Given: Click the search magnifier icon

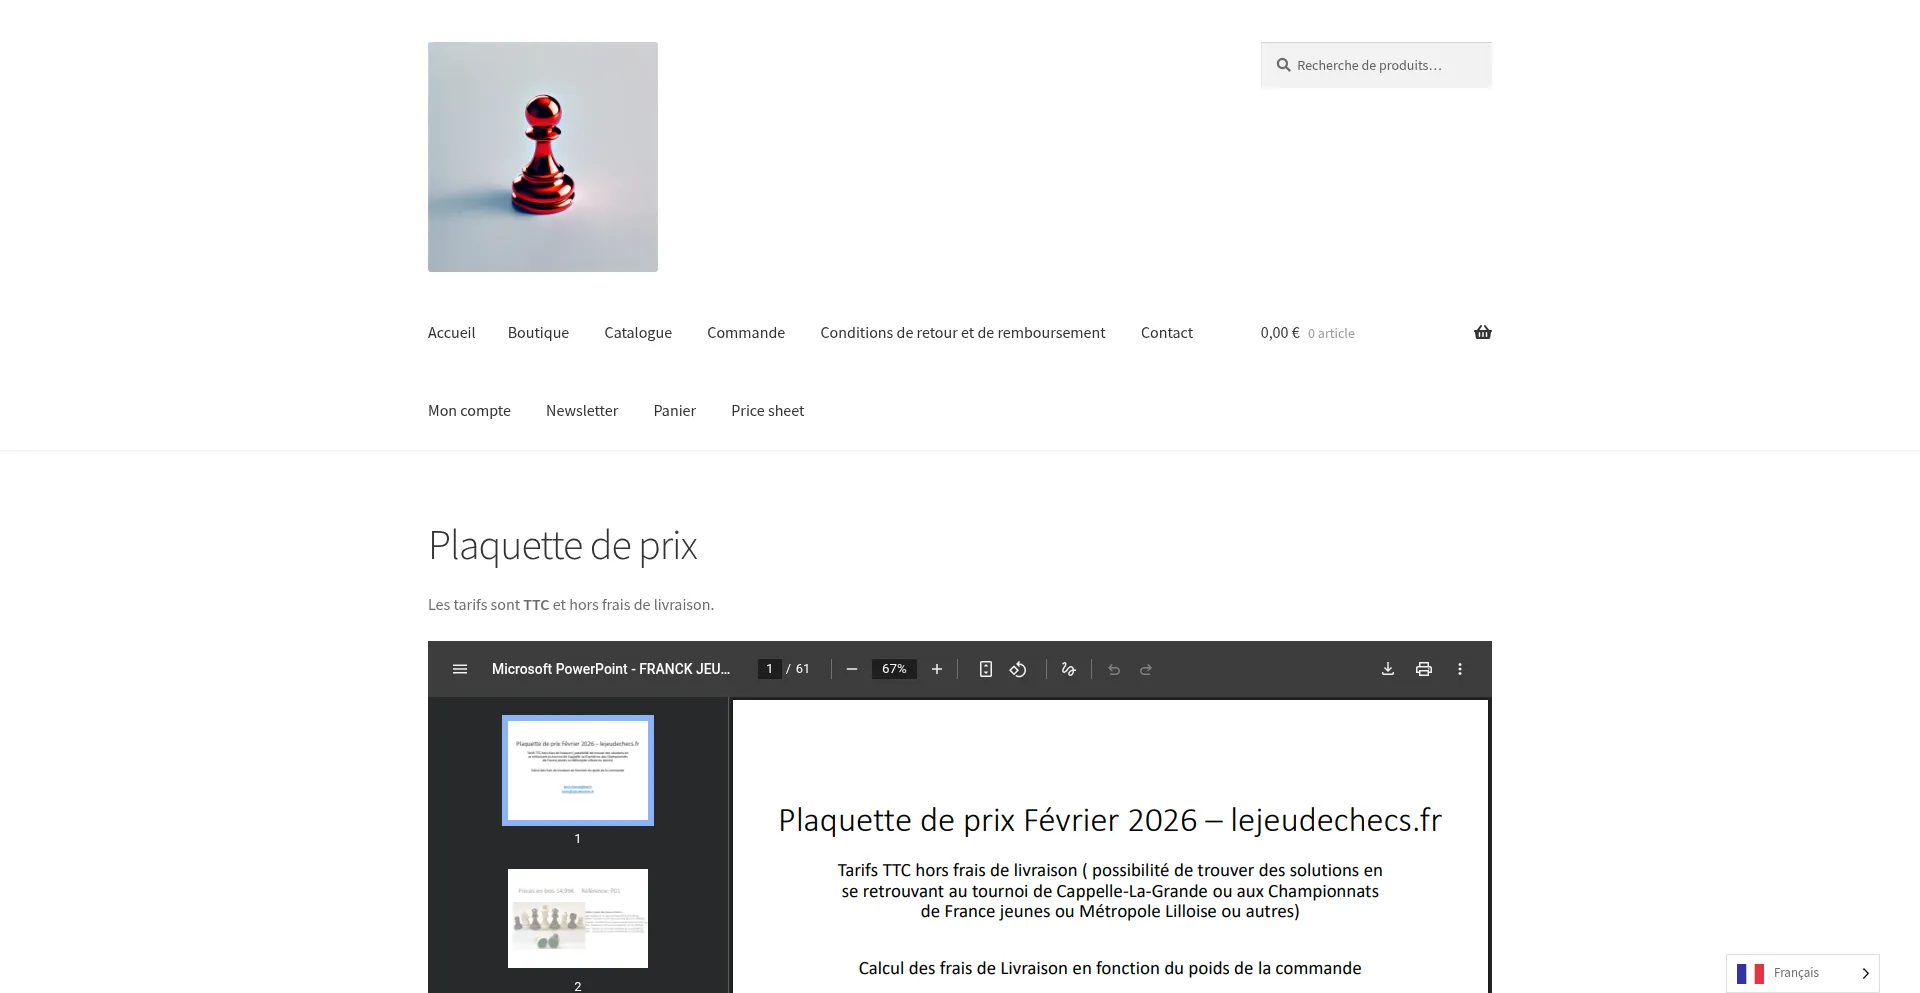Looking at the screenshot, I should tap(1283, 65).
